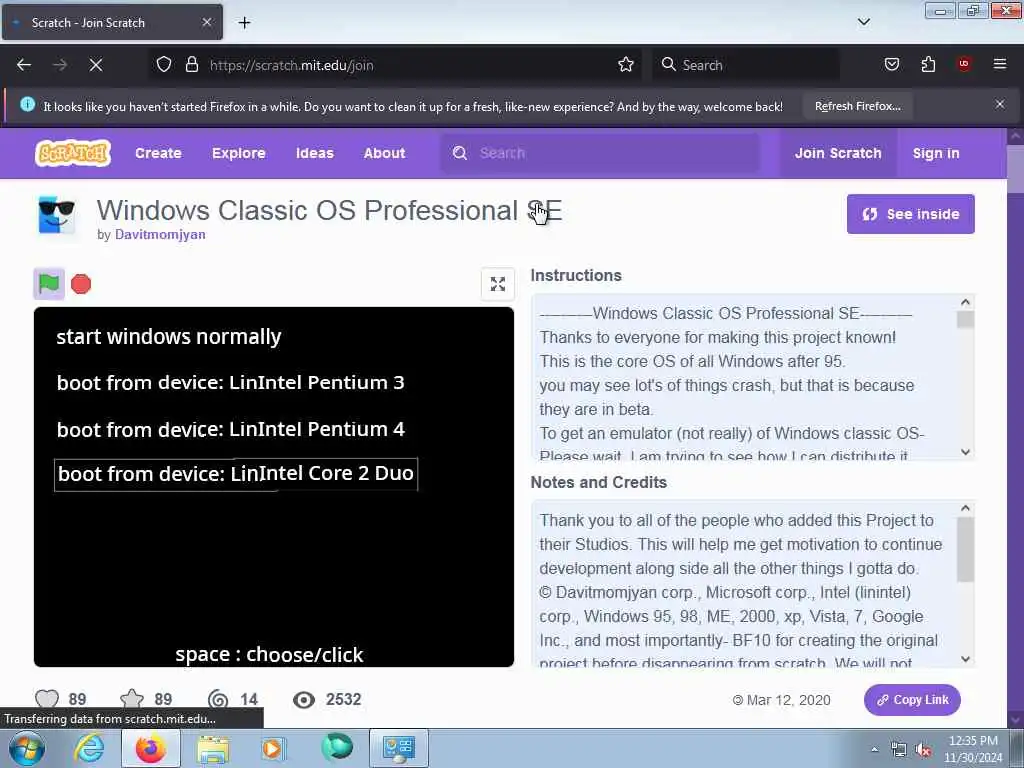1024x768 pixels.
Task: Open Davitmomjyan's avatar thumbnail
Action: pyautogui.click(x=56, y=215)
